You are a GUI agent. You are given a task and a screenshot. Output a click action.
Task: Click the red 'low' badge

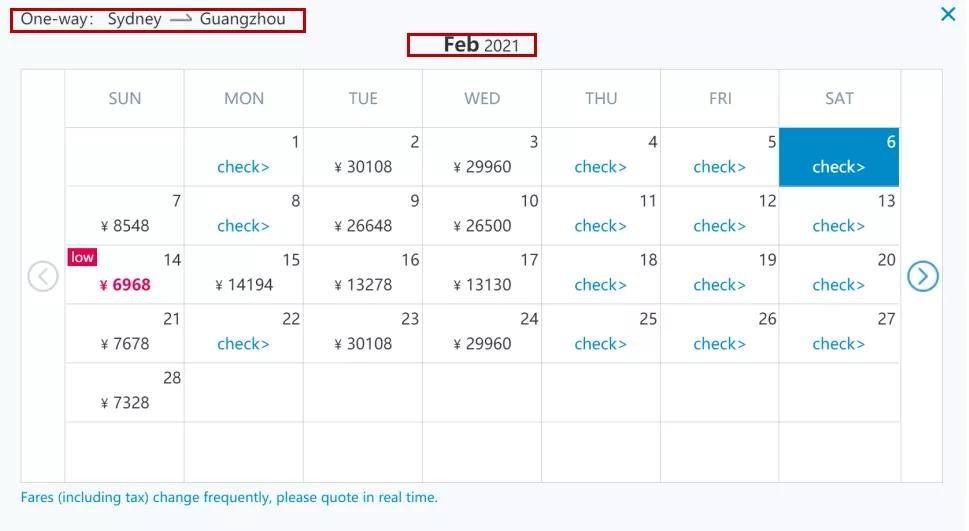click(x=82, y=257)
